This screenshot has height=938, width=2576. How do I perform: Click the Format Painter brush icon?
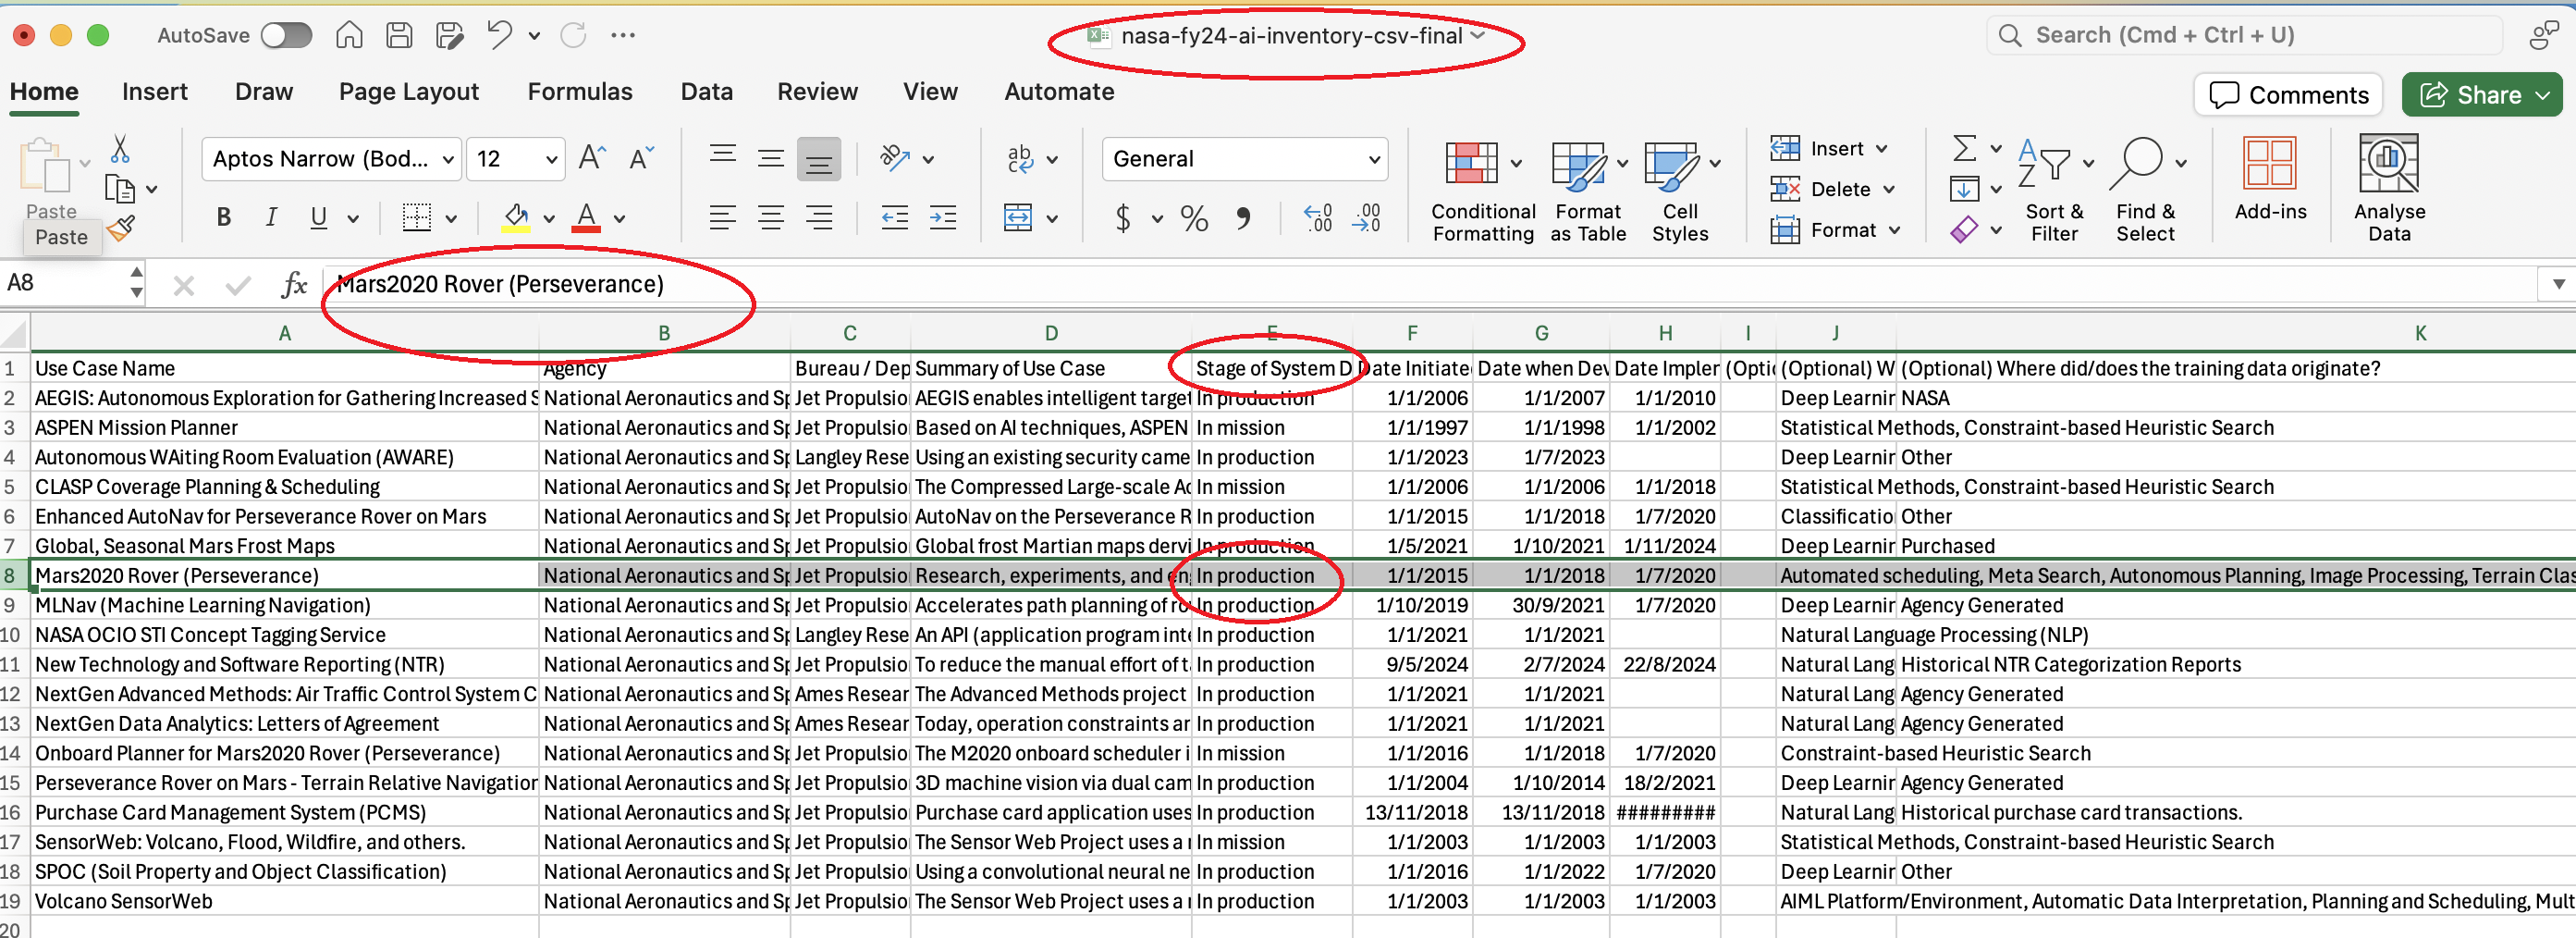(x=121, y=229)
